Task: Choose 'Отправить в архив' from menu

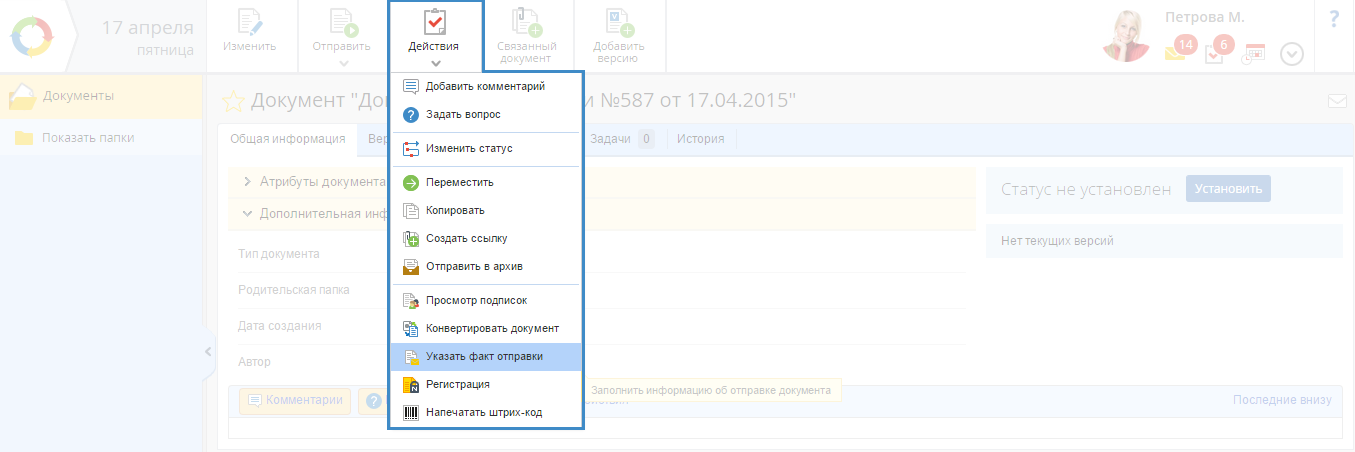Action: (473, 266)
